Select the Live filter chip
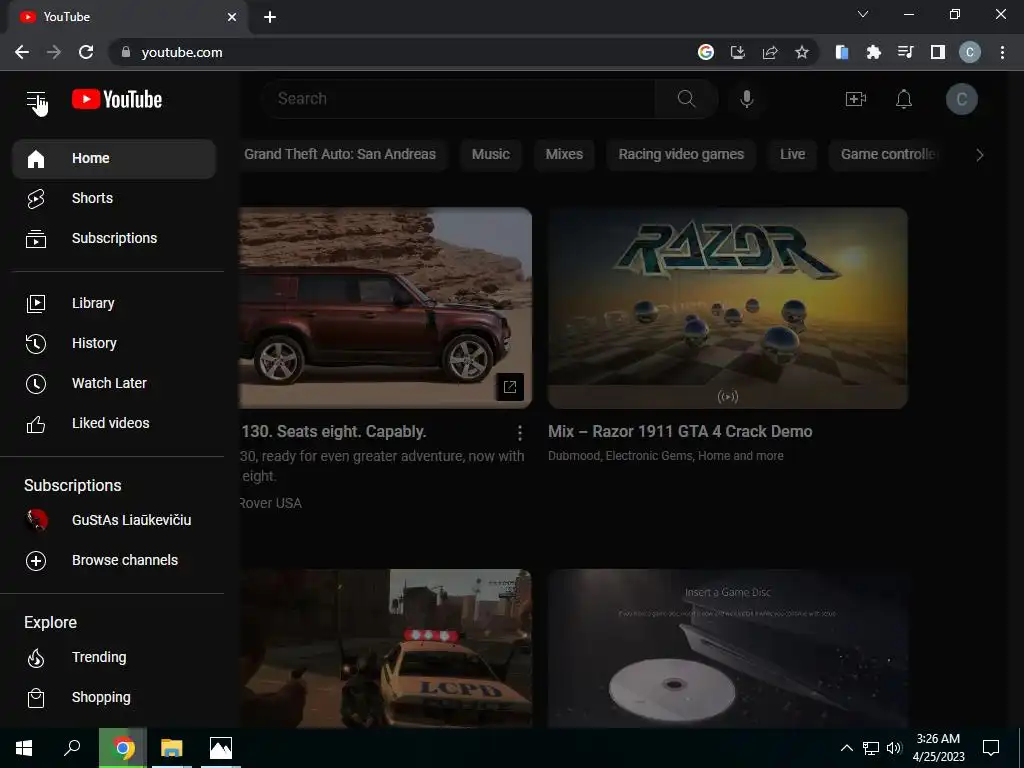Viewport: 1024px width, 768px height. [792, 155]
